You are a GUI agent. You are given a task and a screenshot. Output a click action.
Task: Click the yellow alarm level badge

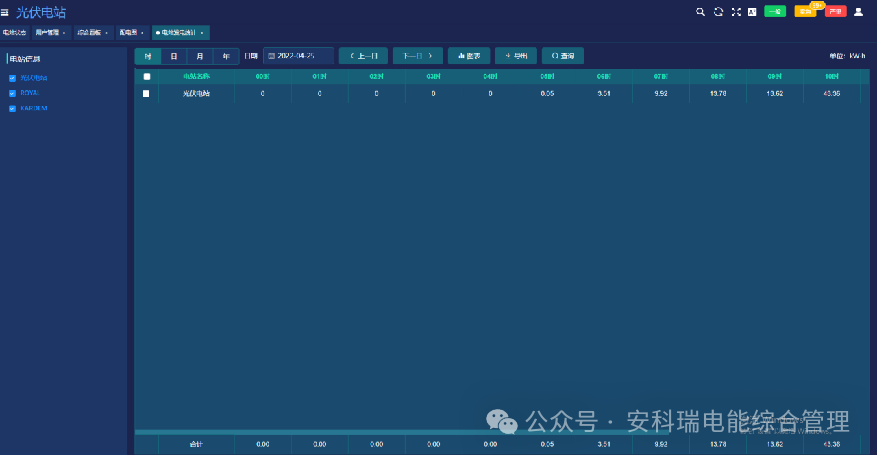point(805,12)
